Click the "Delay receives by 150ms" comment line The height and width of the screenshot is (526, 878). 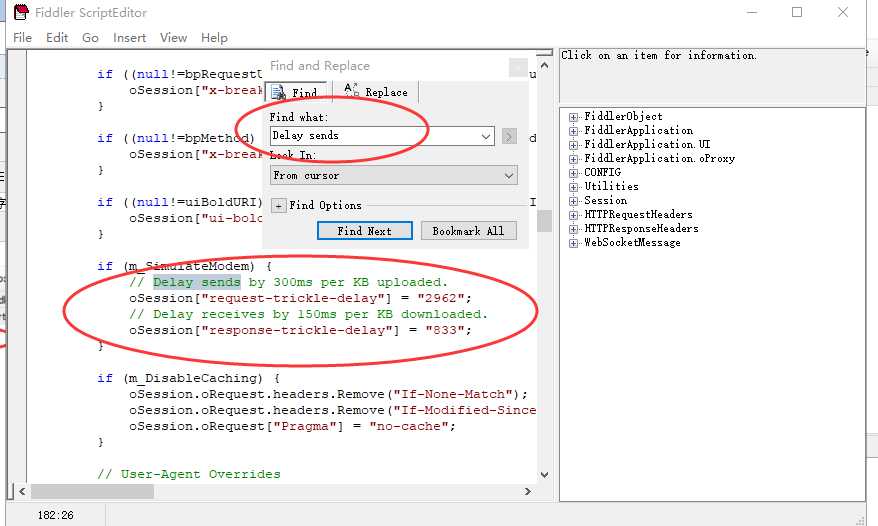pyautogui.click(x=309, y=314)
